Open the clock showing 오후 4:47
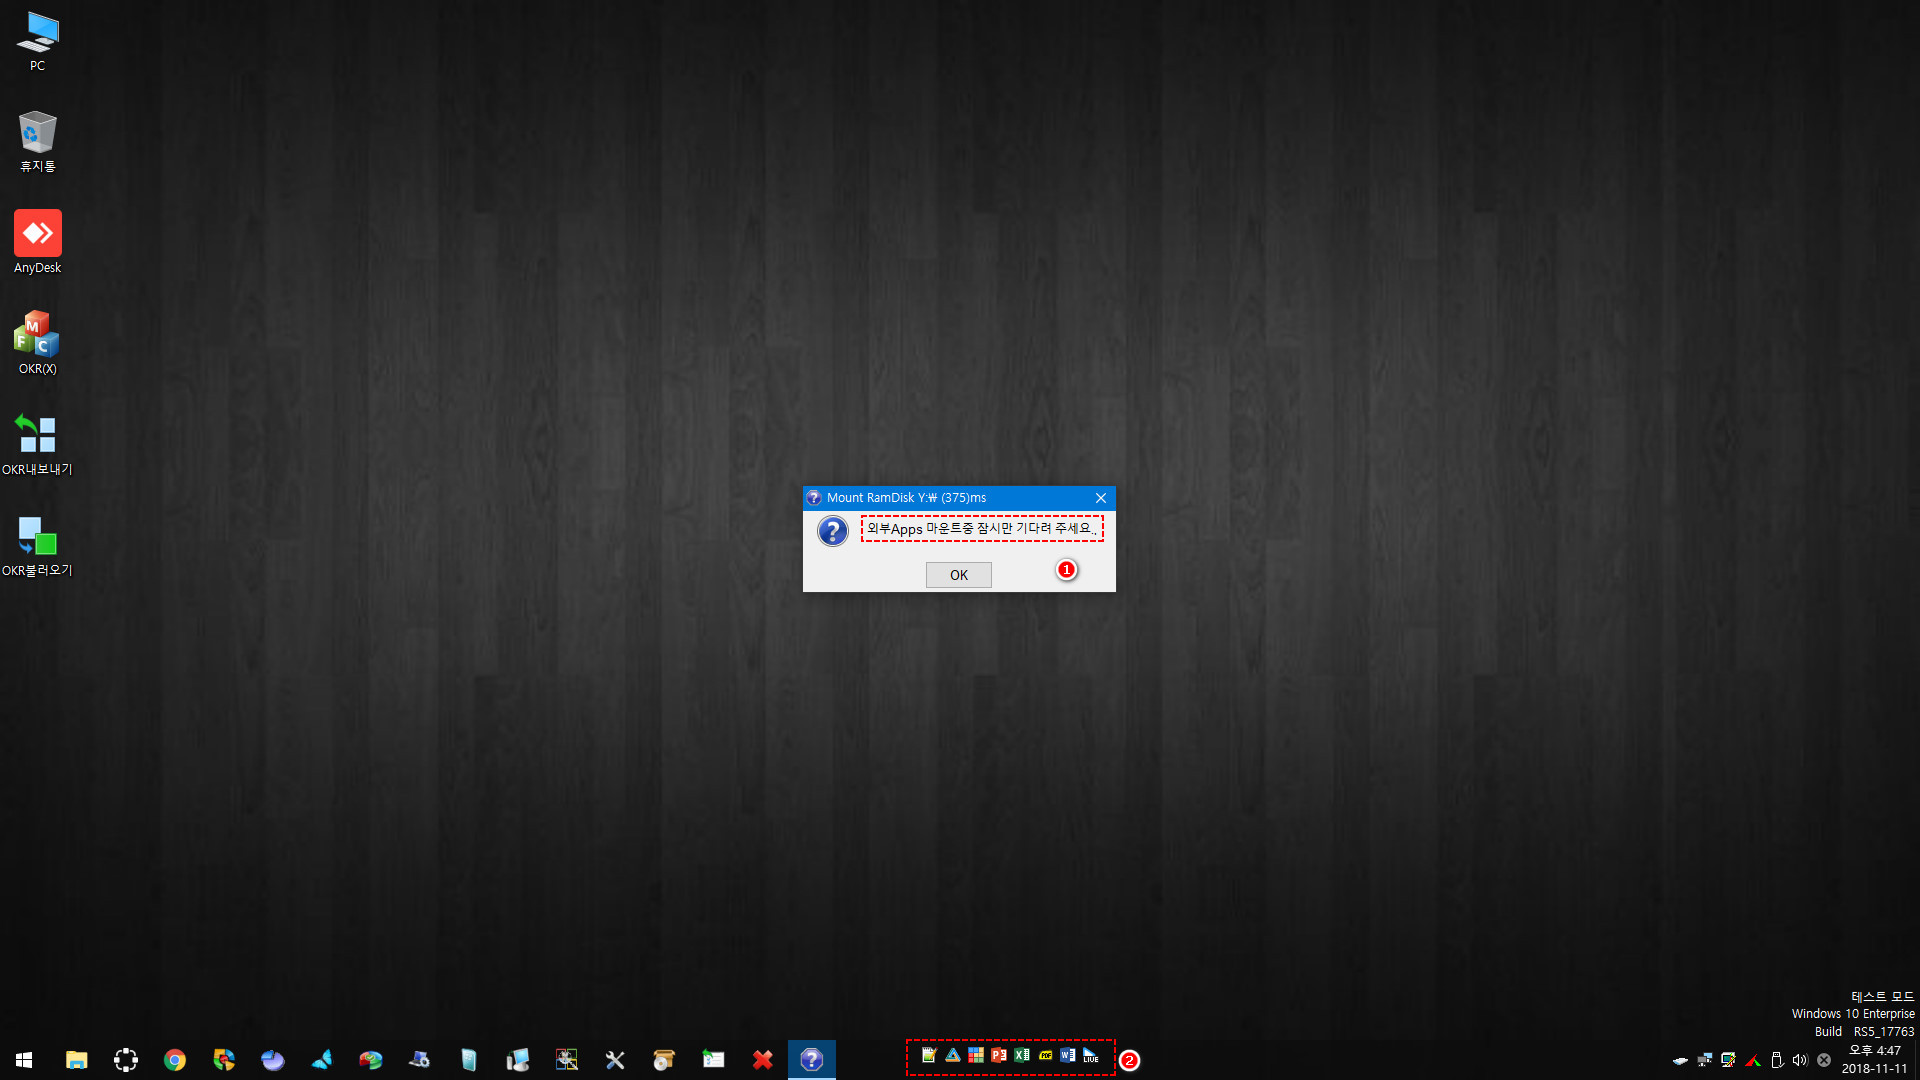The width and height of the screenshot is (1920, 1080). pyautogui.click(x=1875, y=1060)
